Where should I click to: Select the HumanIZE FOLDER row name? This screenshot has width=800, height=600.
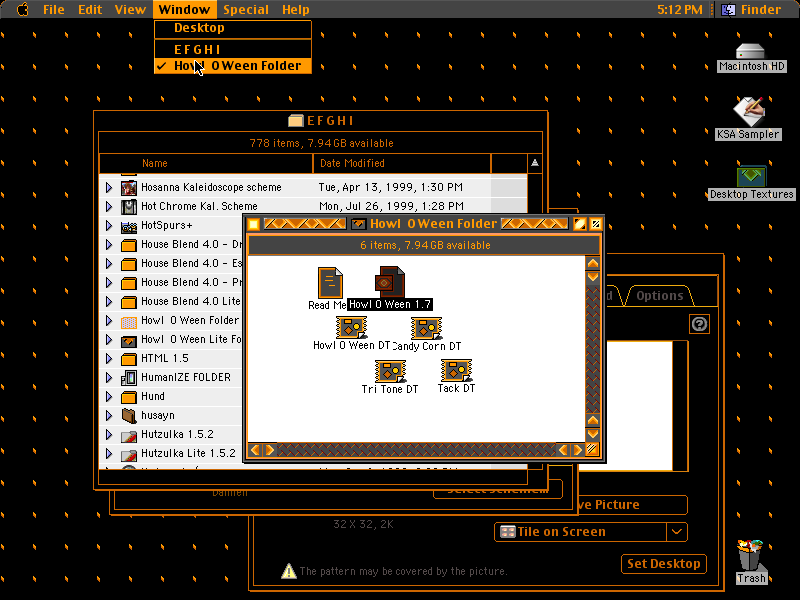(x=186, y=377)
